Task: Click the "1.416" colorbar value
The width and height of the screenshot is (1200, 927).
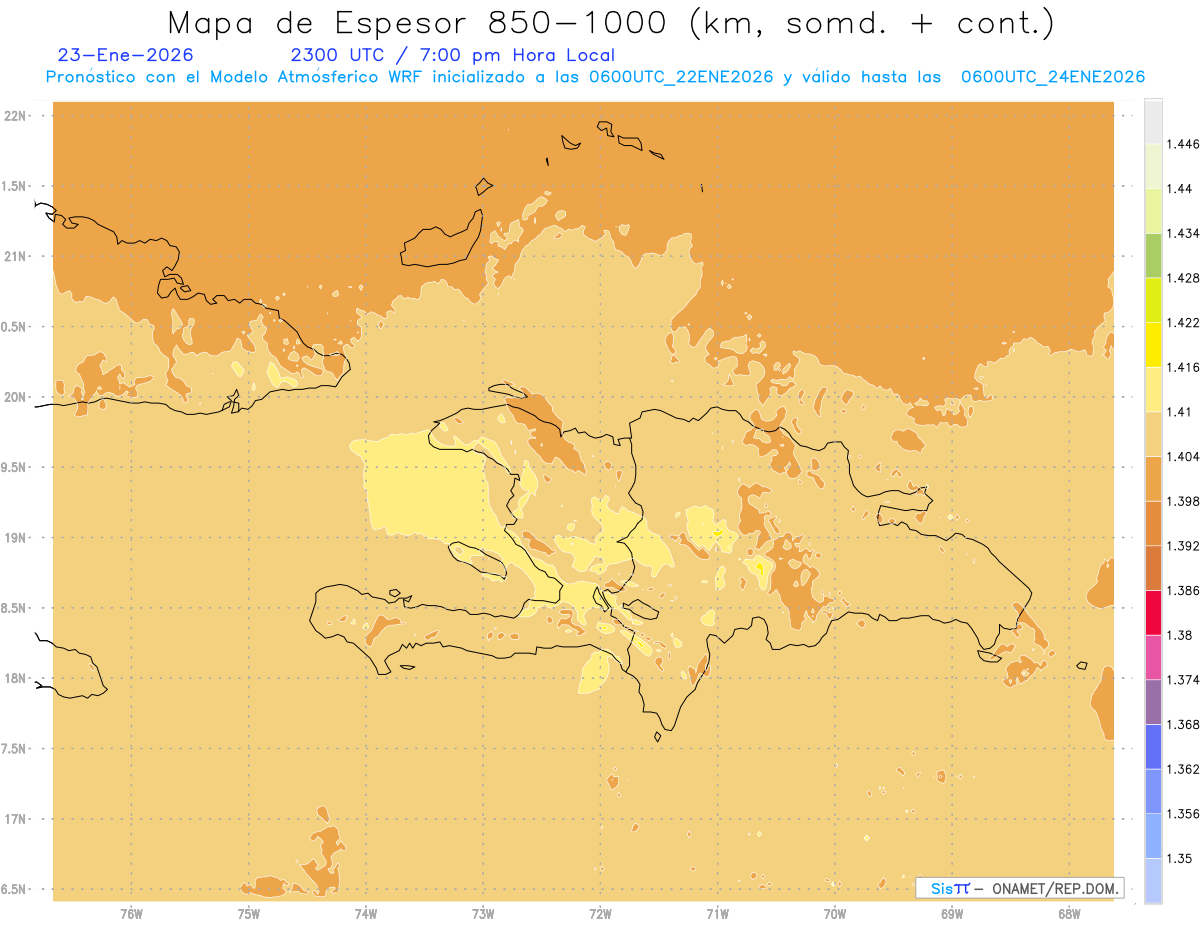Action: click(1183, 367)
